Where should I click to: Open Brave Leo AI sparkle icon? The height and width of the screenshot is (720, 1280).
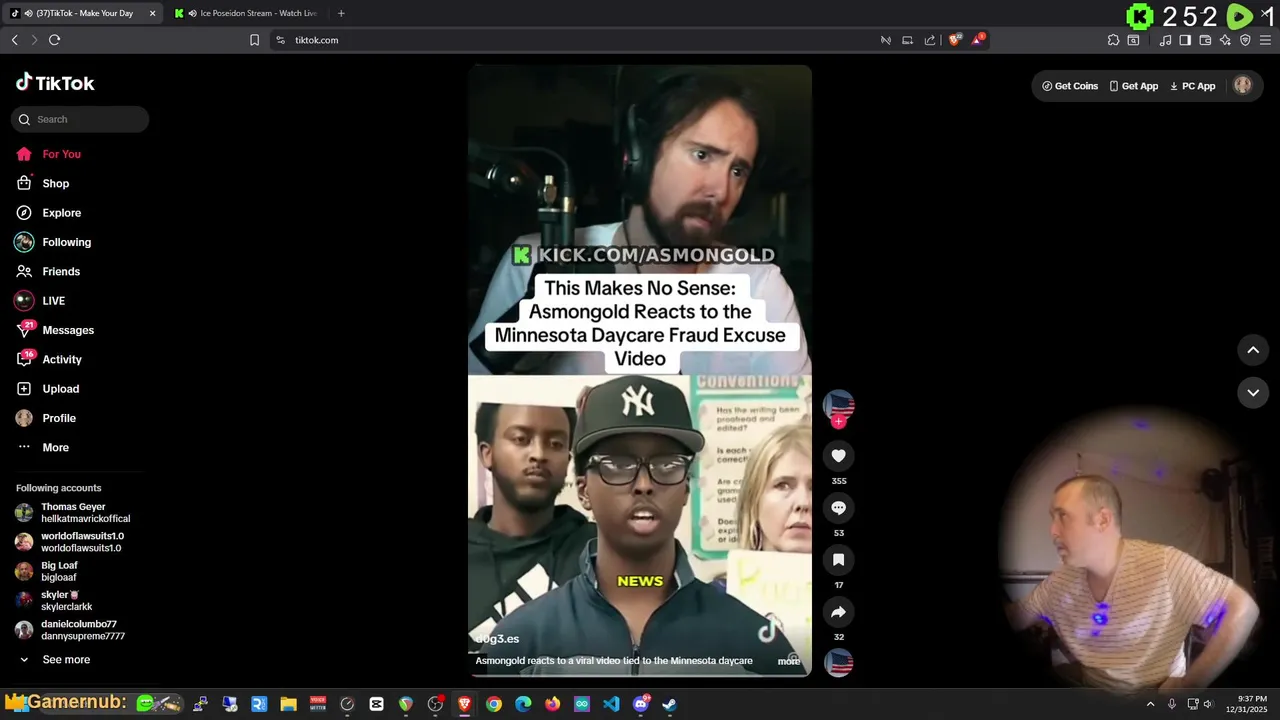click(x=1225, y=40)
